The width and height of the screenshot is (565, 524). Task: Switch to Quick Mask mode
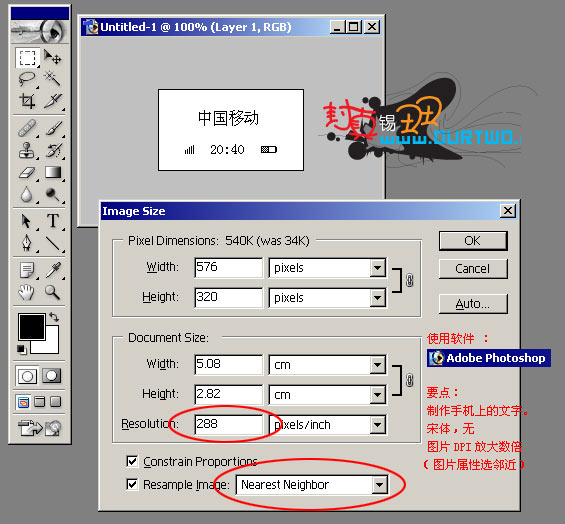pos(52,376)
